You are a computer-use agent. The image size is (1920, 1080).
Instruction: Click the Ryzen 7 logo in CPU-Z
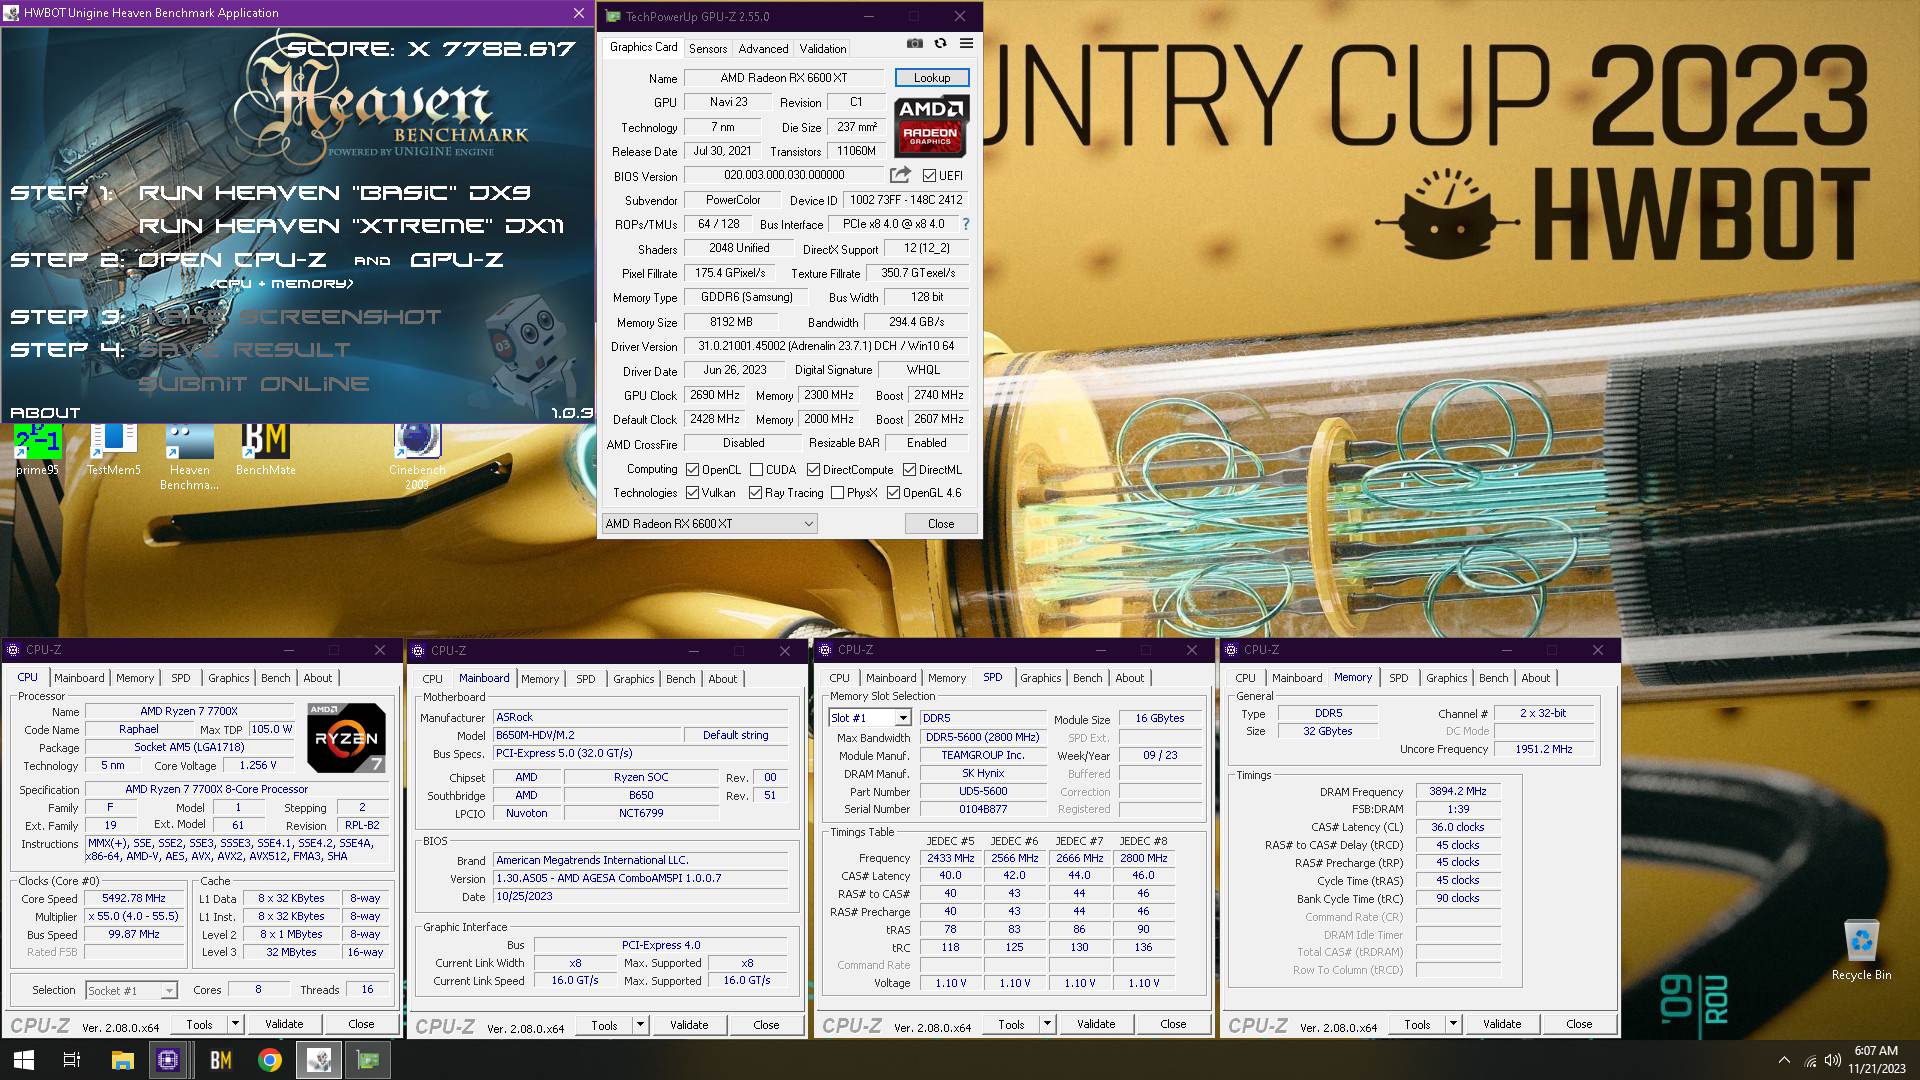[346, 738]
